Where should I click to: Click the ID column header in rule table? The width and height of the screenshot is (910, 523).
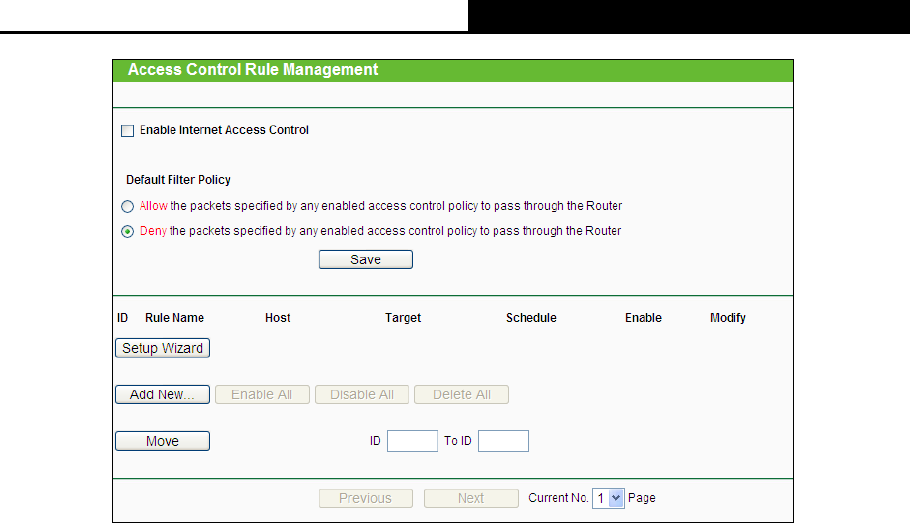[122, 318]
